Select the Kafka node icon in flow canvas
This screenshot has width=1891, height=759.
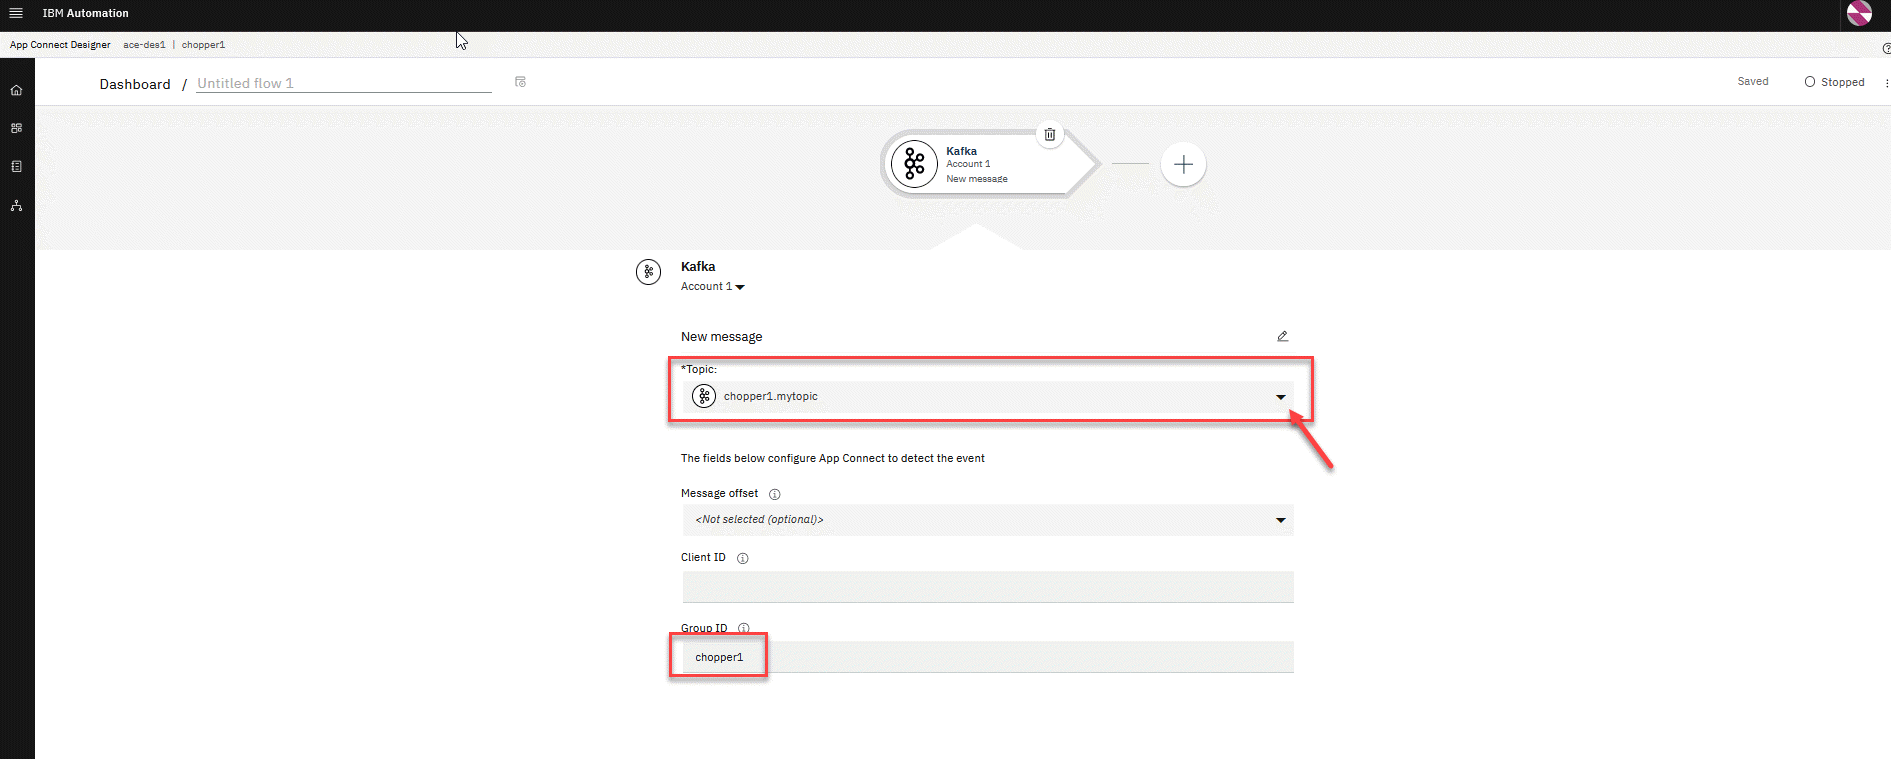point(914,164)
